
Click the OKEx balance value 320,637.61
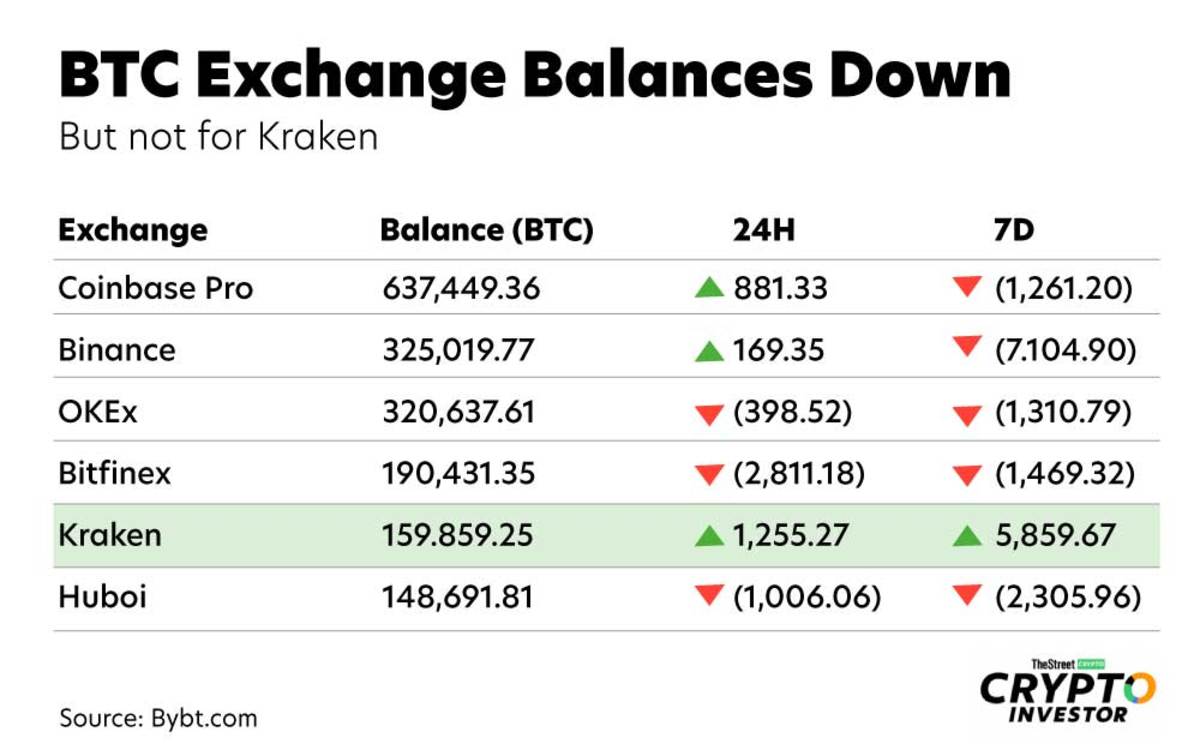(459, 412)
